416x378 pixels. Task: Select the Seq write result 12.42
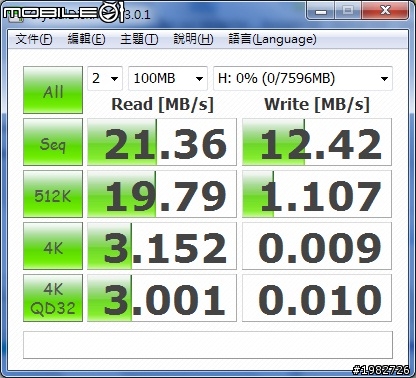pyautogui.click(x=317, y=142)
